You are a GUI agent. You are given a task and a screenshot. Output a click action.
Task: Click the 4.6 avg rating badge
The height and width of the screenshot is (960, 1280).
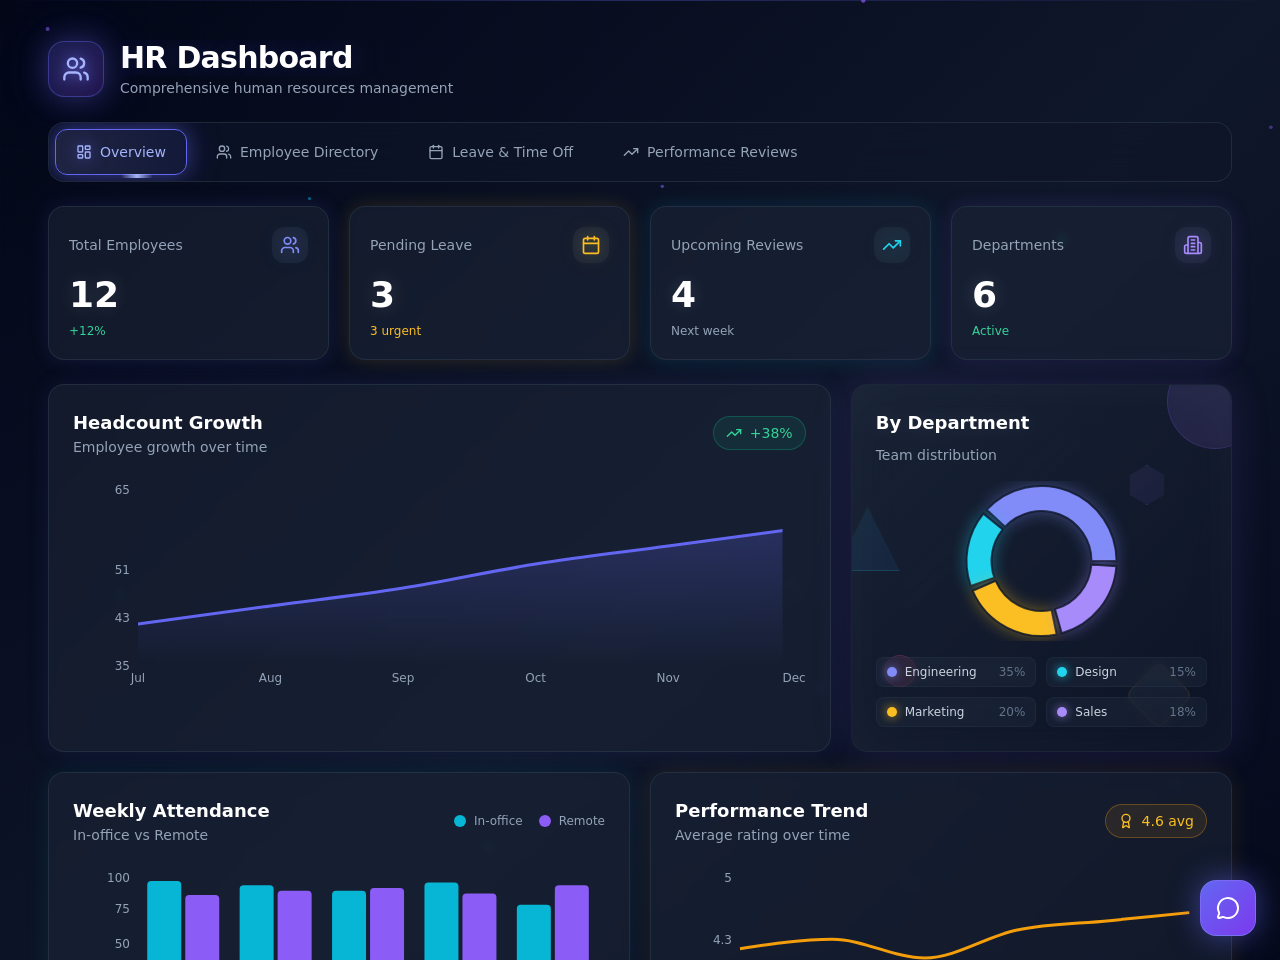pos(1156,821)
